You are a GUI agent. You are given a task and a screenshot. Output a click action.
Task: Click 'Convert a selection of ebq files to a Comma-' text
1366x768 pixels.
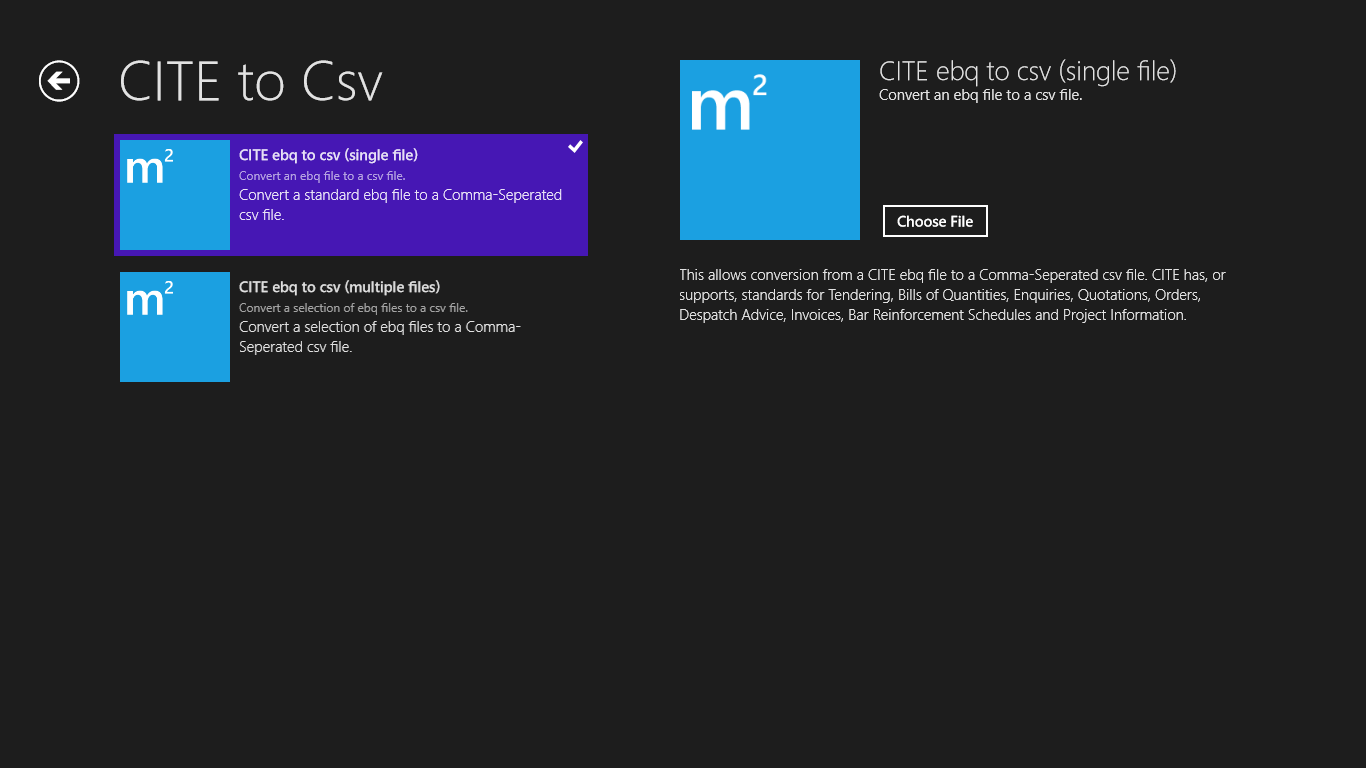coord(379,327)
